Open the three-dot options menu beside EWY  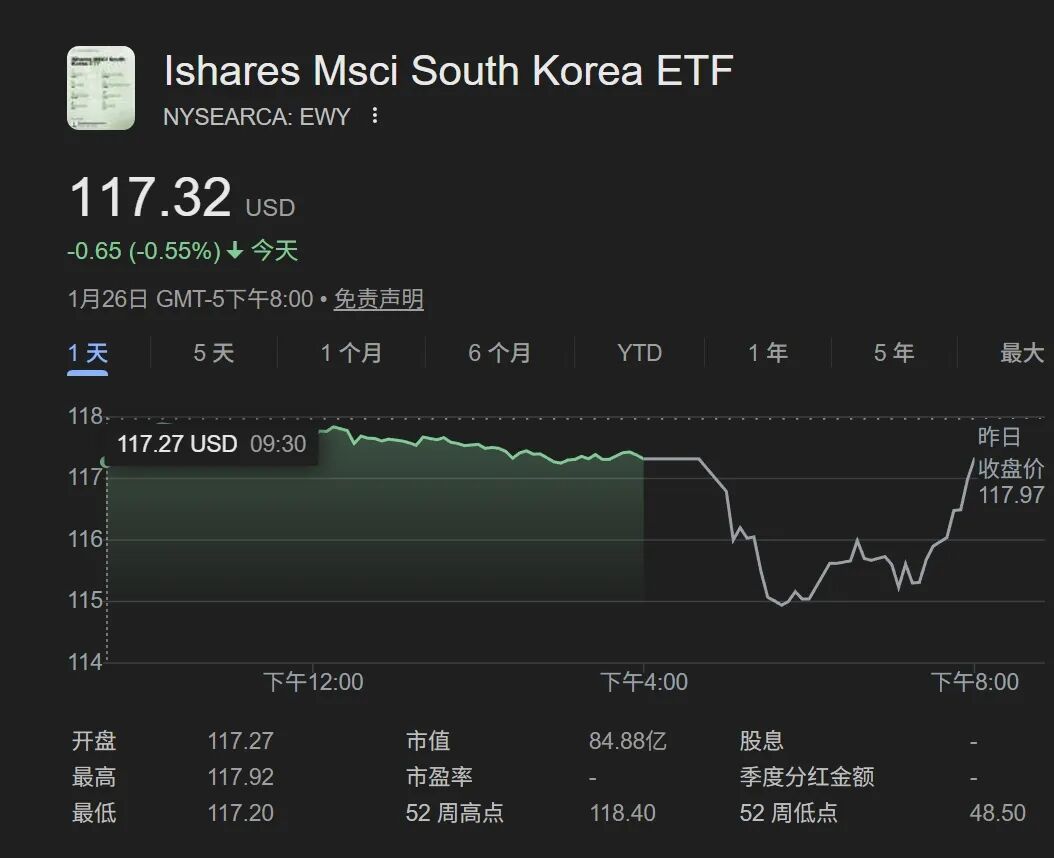[x=374, y=116]
